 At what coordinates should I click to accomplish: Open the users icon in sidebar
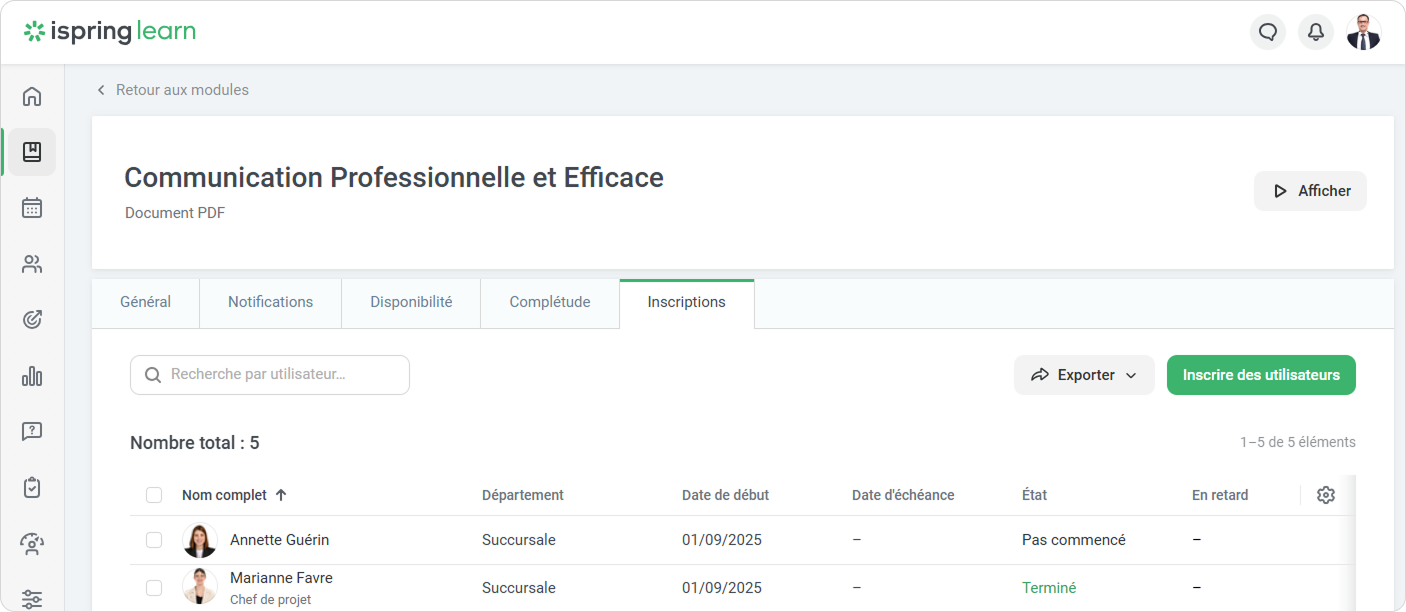click(x=32, y=264)
